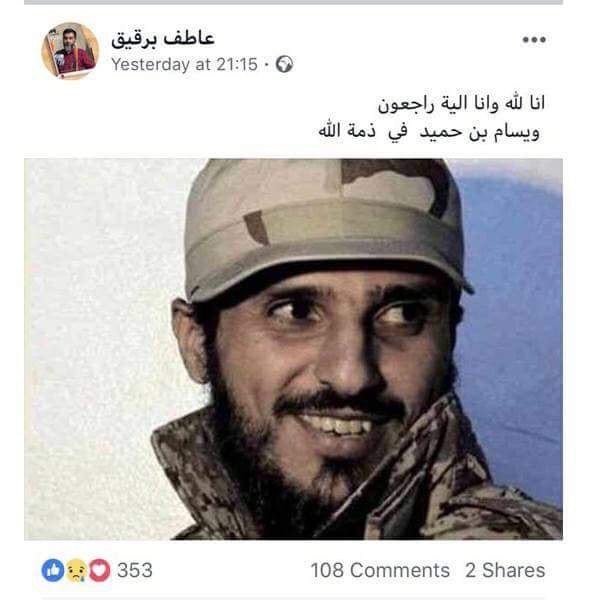Click the timestamp Yesterday at 21:15
600x600 pixels.
(184, 64)
